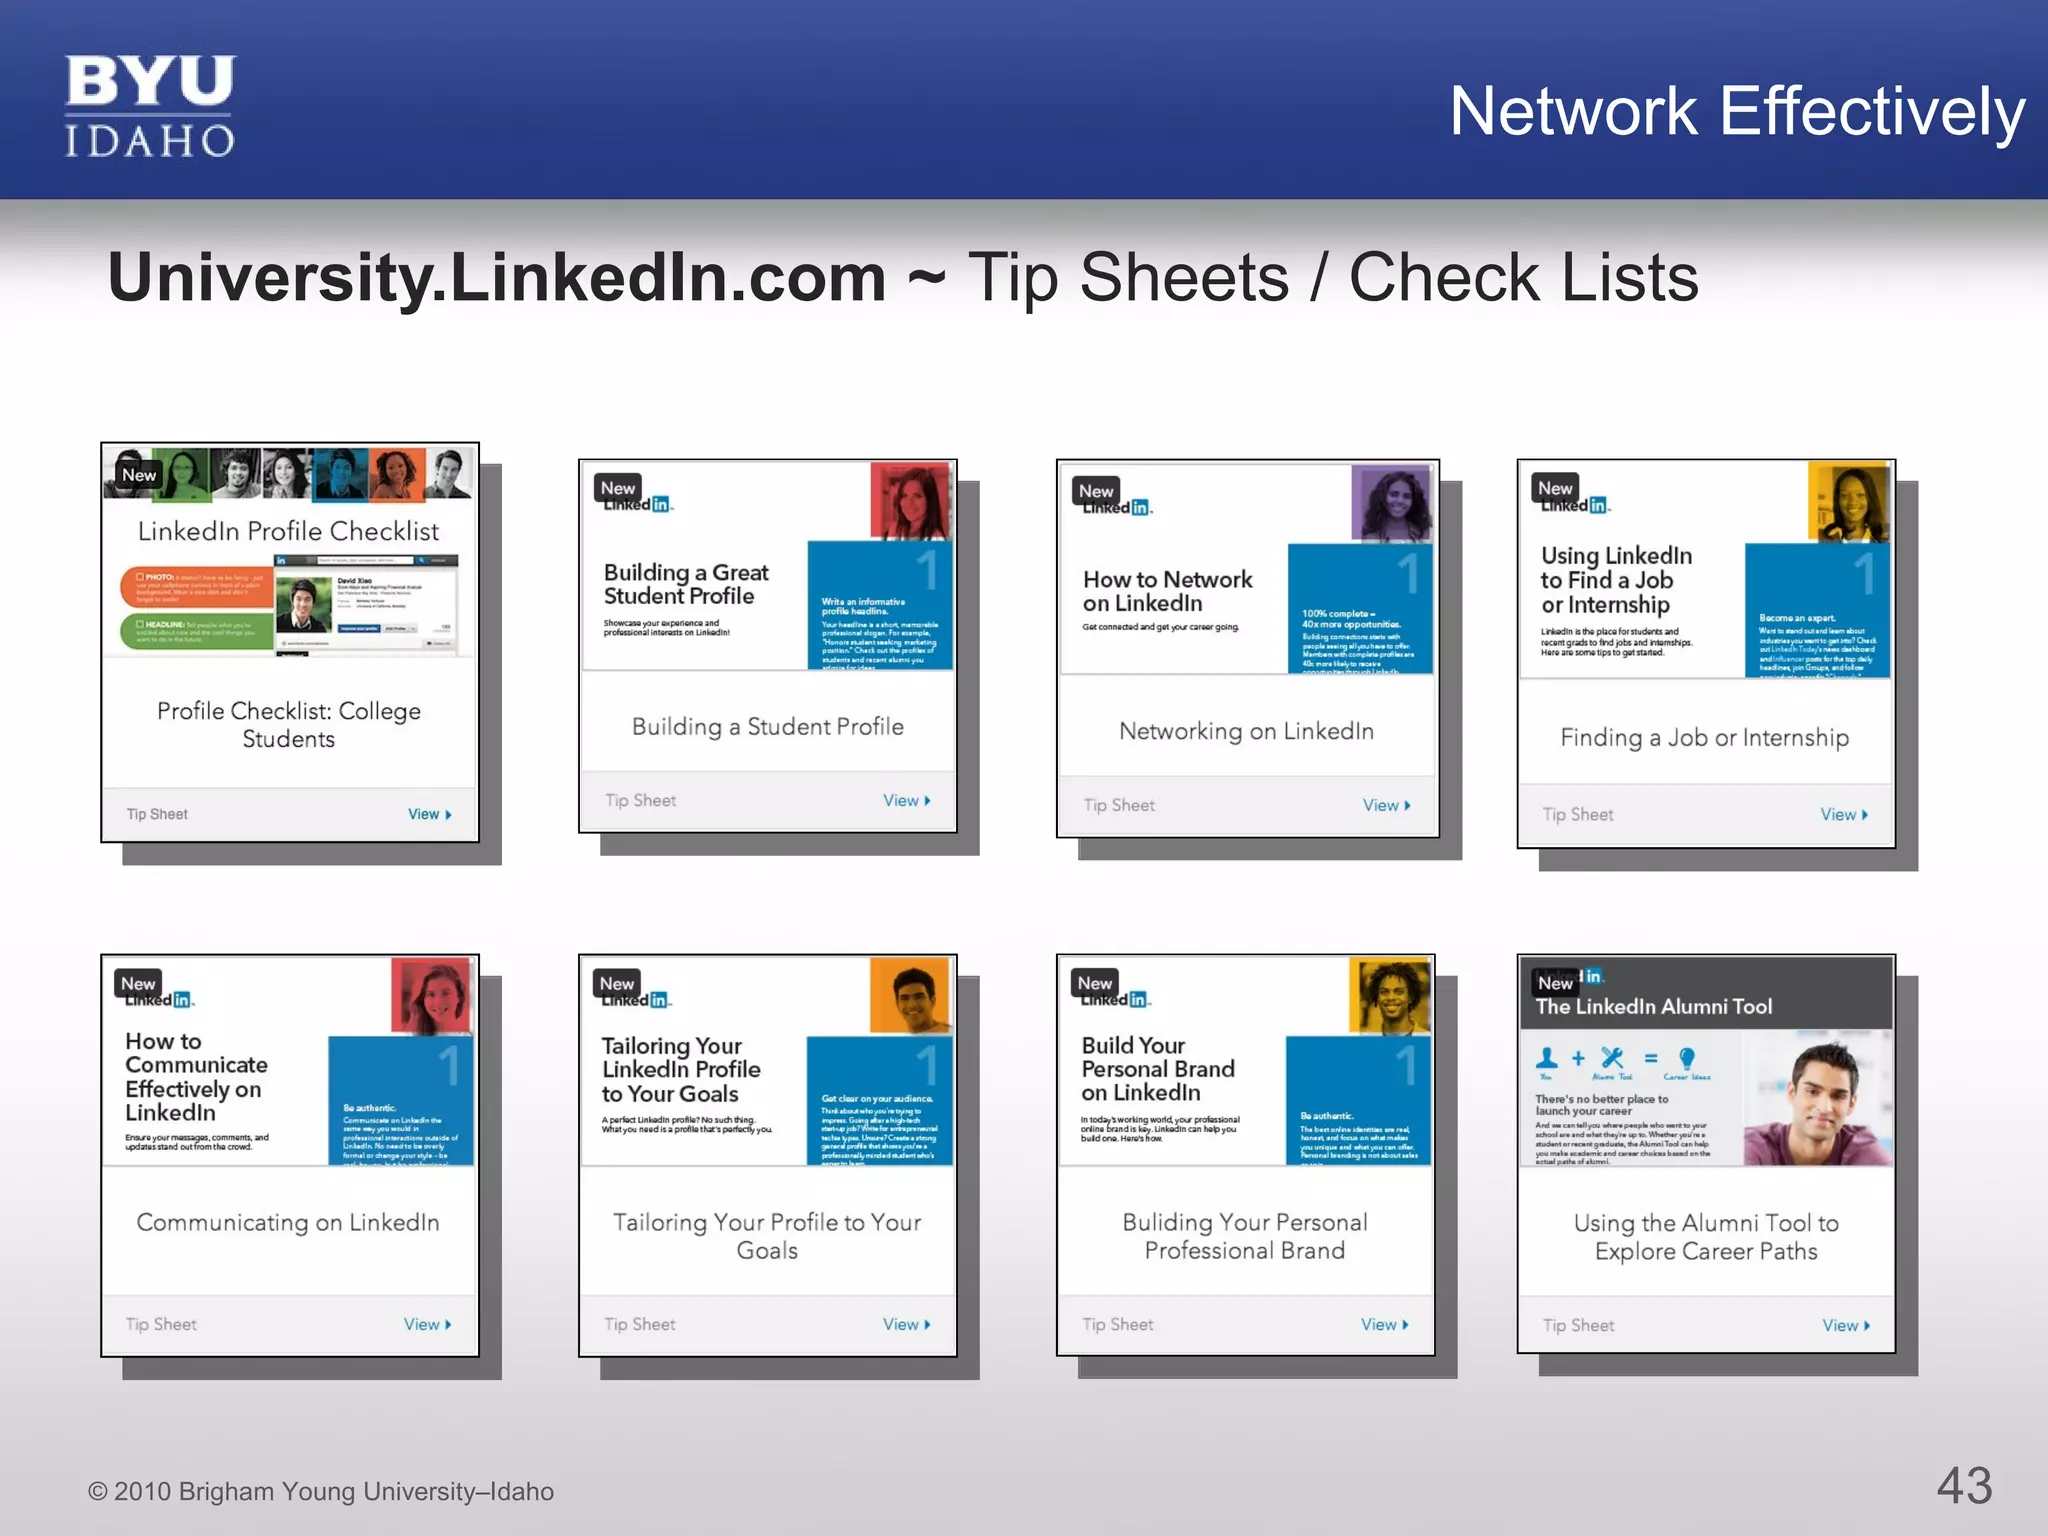The image size is (2048, 1536).
Task: Open How to Communicate Effectively thumbnail
Action: point(289,1062)
